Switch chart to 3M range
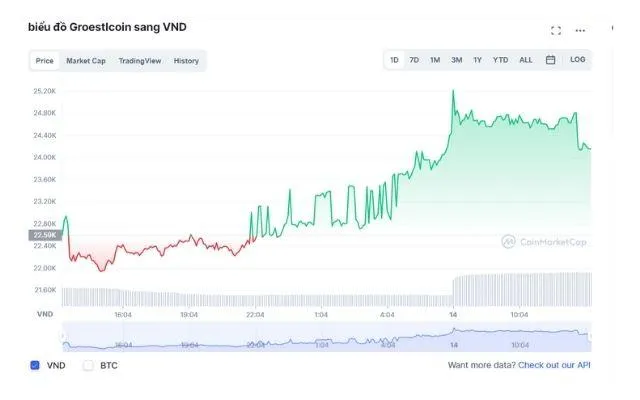Screen dimensions: 640x400 (456, 60)
